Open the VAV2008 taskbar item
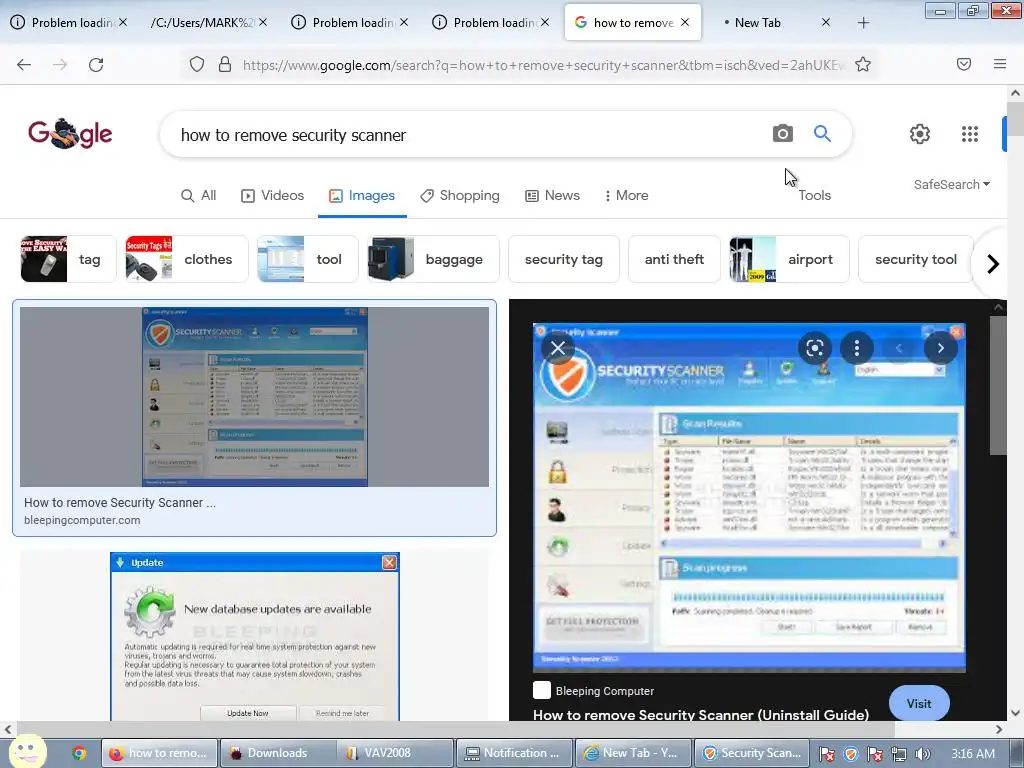The image size is (1024, 768). coord(395,753)
